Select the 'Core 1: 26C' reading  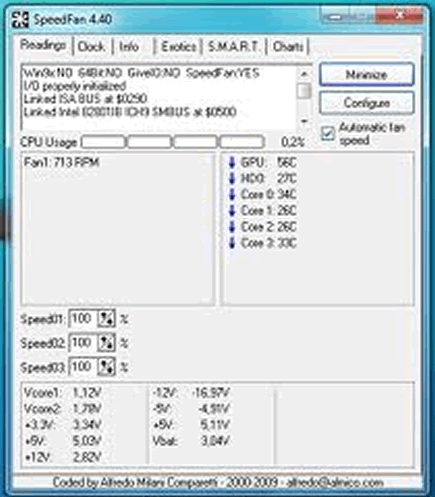268,211
